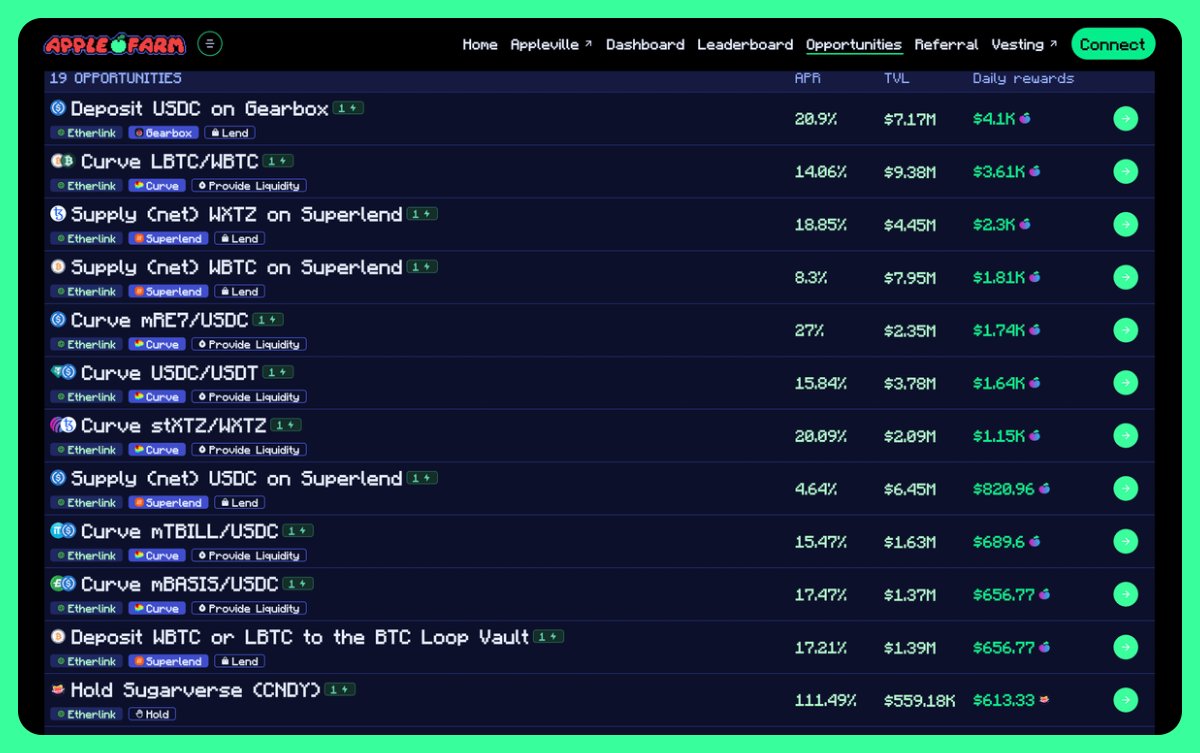This screenshot has width=1200, height=753.
Task: Click the Curve stXTZ/WXTZ token pair icon
Action: click(x=63, y=426)
